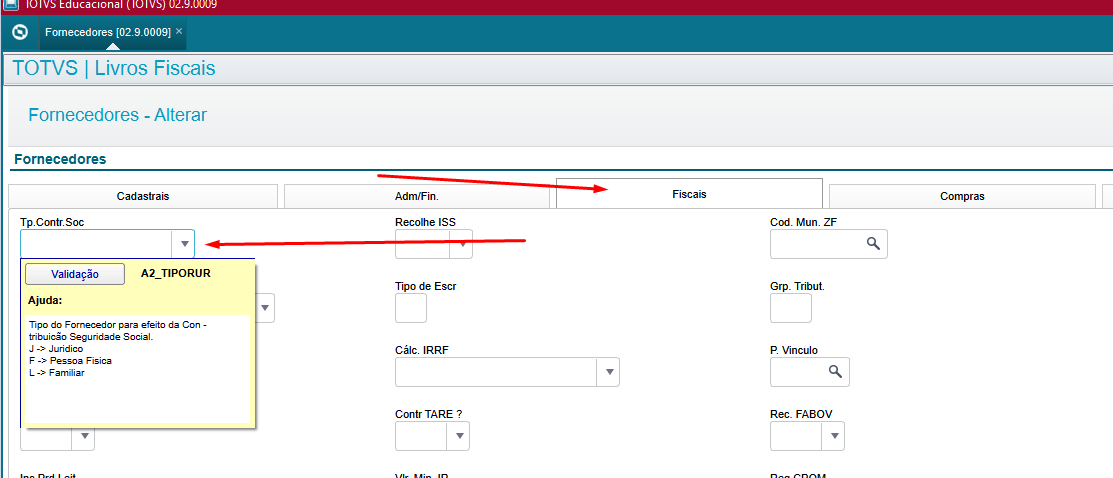Open dropdown arrow right of help popup
Image resolution: width=1113 pixels, height=478 pixels.
click(x=265, y=308)
